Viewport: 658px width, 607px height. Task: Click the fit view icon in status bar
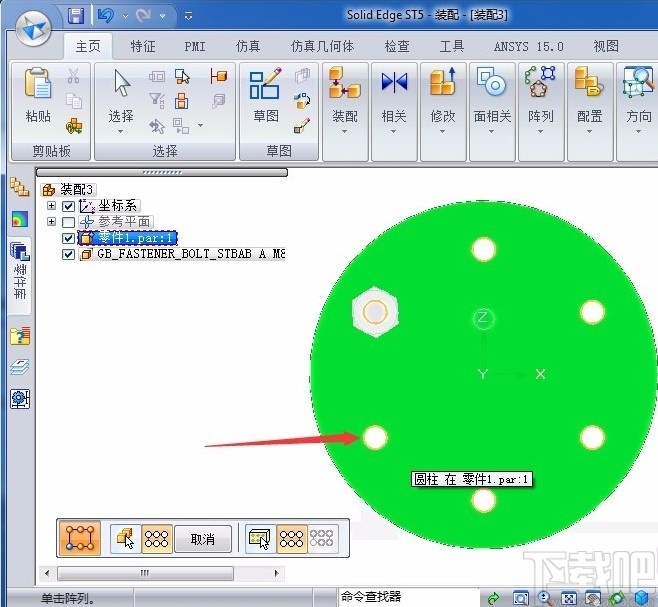pos(569,598)
